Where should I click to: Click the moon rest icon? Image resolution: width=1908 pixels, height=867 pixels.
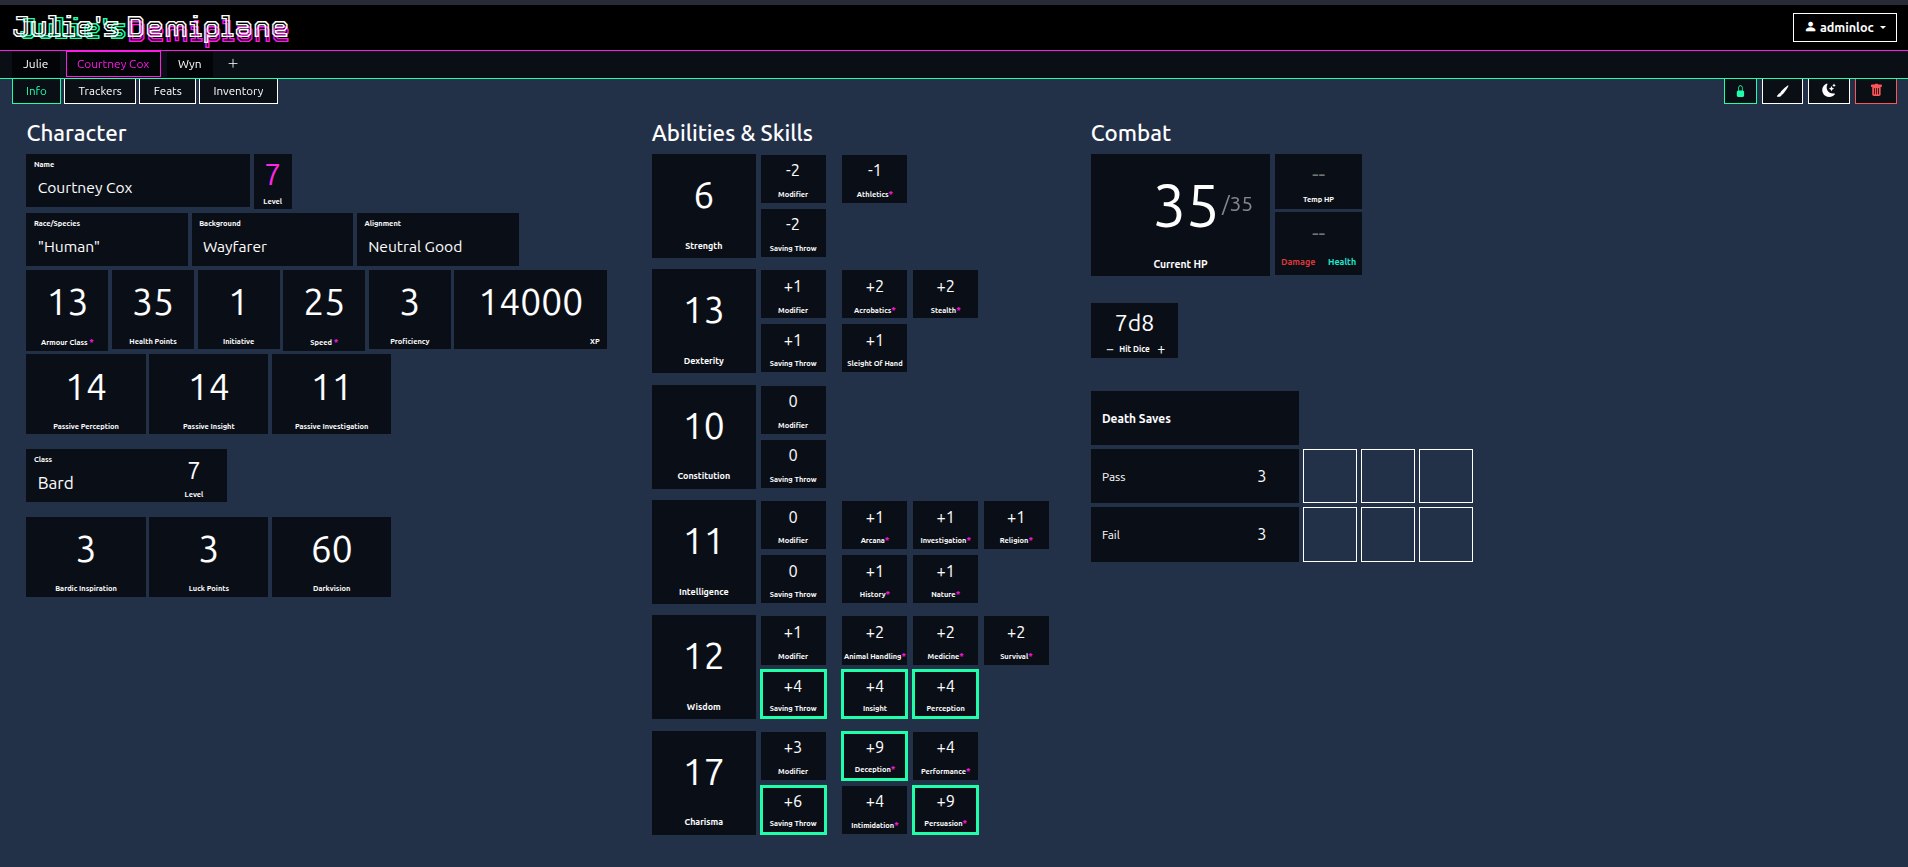point(1829,91)
